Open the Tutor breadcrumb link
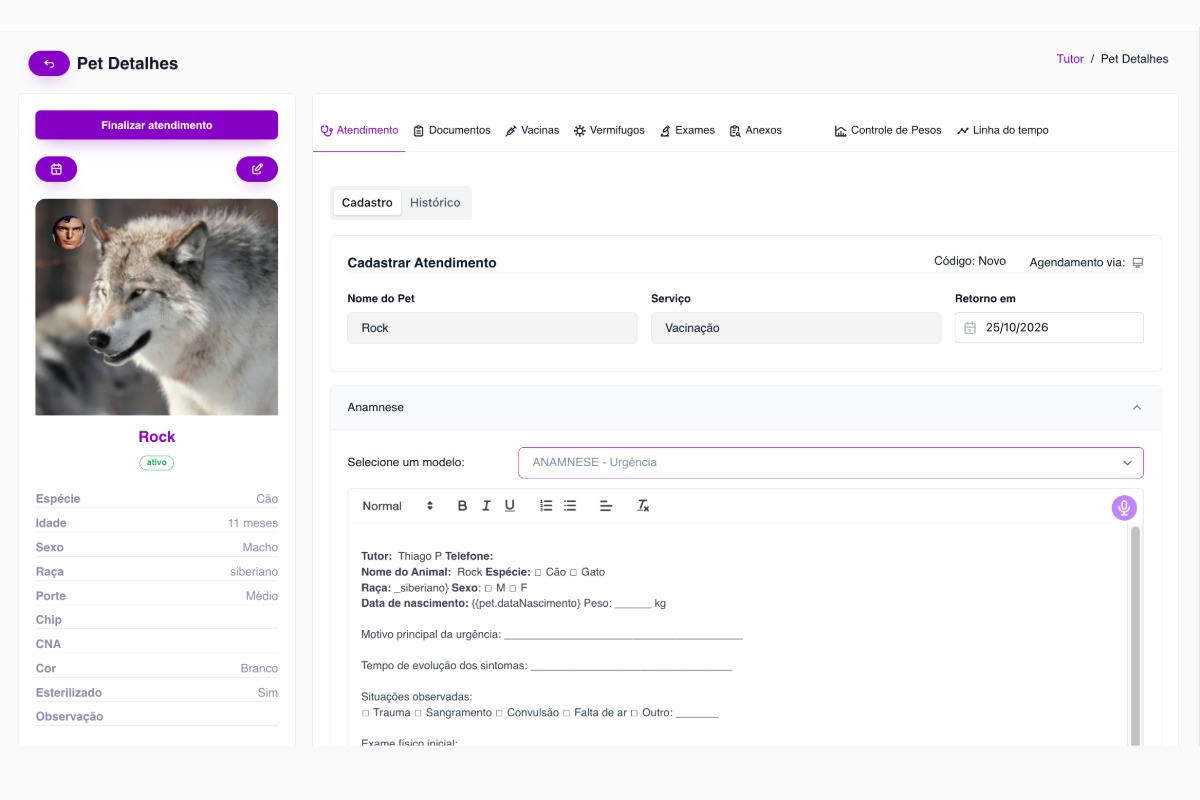This screenshot has width=1200, height=800. pos(1069,58)
